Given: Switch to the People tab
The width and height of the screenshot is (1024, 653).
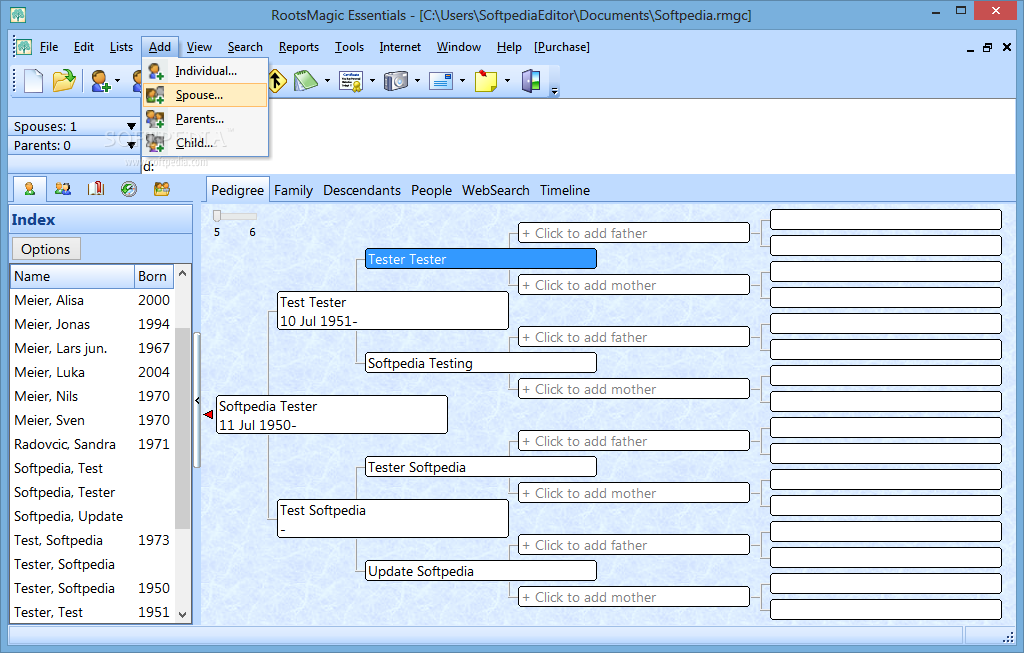Looking at the screenshot, I should (431, 190).
